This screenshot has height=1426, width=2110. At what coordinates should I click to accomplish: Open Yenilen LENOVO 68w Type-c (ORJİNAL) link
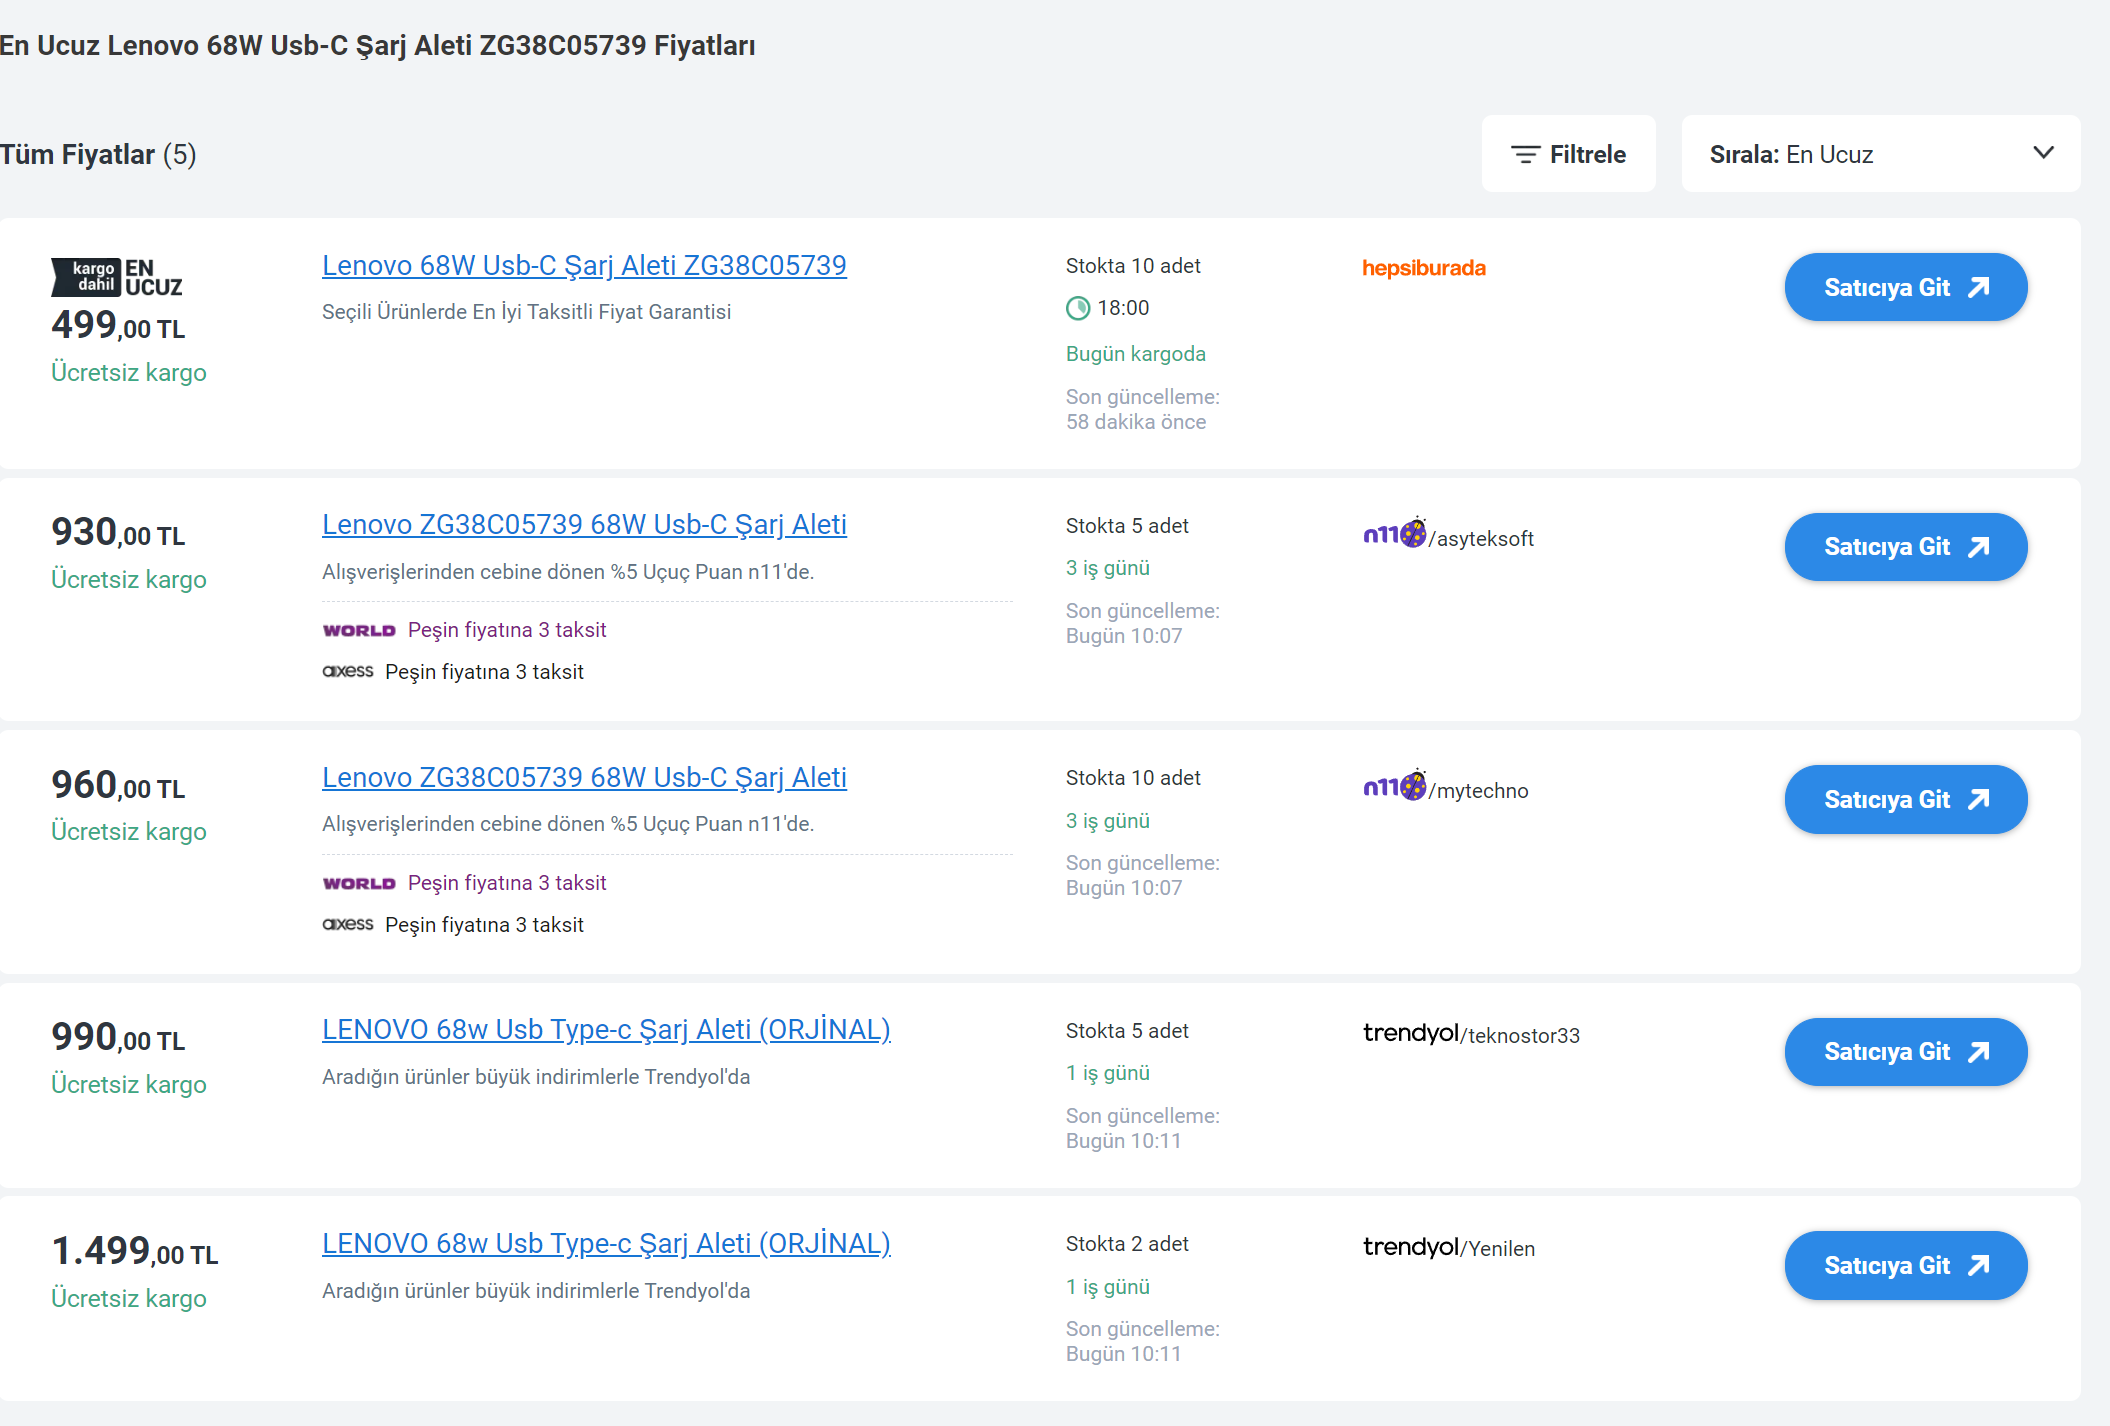(606, 1243)
